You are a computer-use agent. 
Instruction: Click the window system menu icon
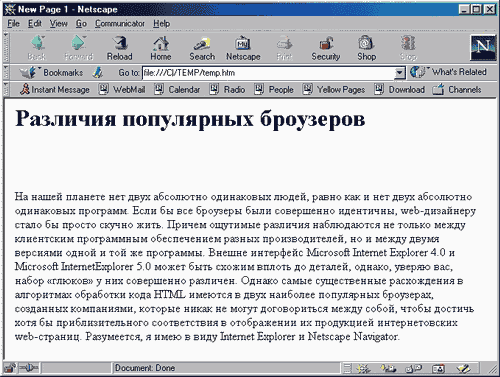tap(10, 9)
